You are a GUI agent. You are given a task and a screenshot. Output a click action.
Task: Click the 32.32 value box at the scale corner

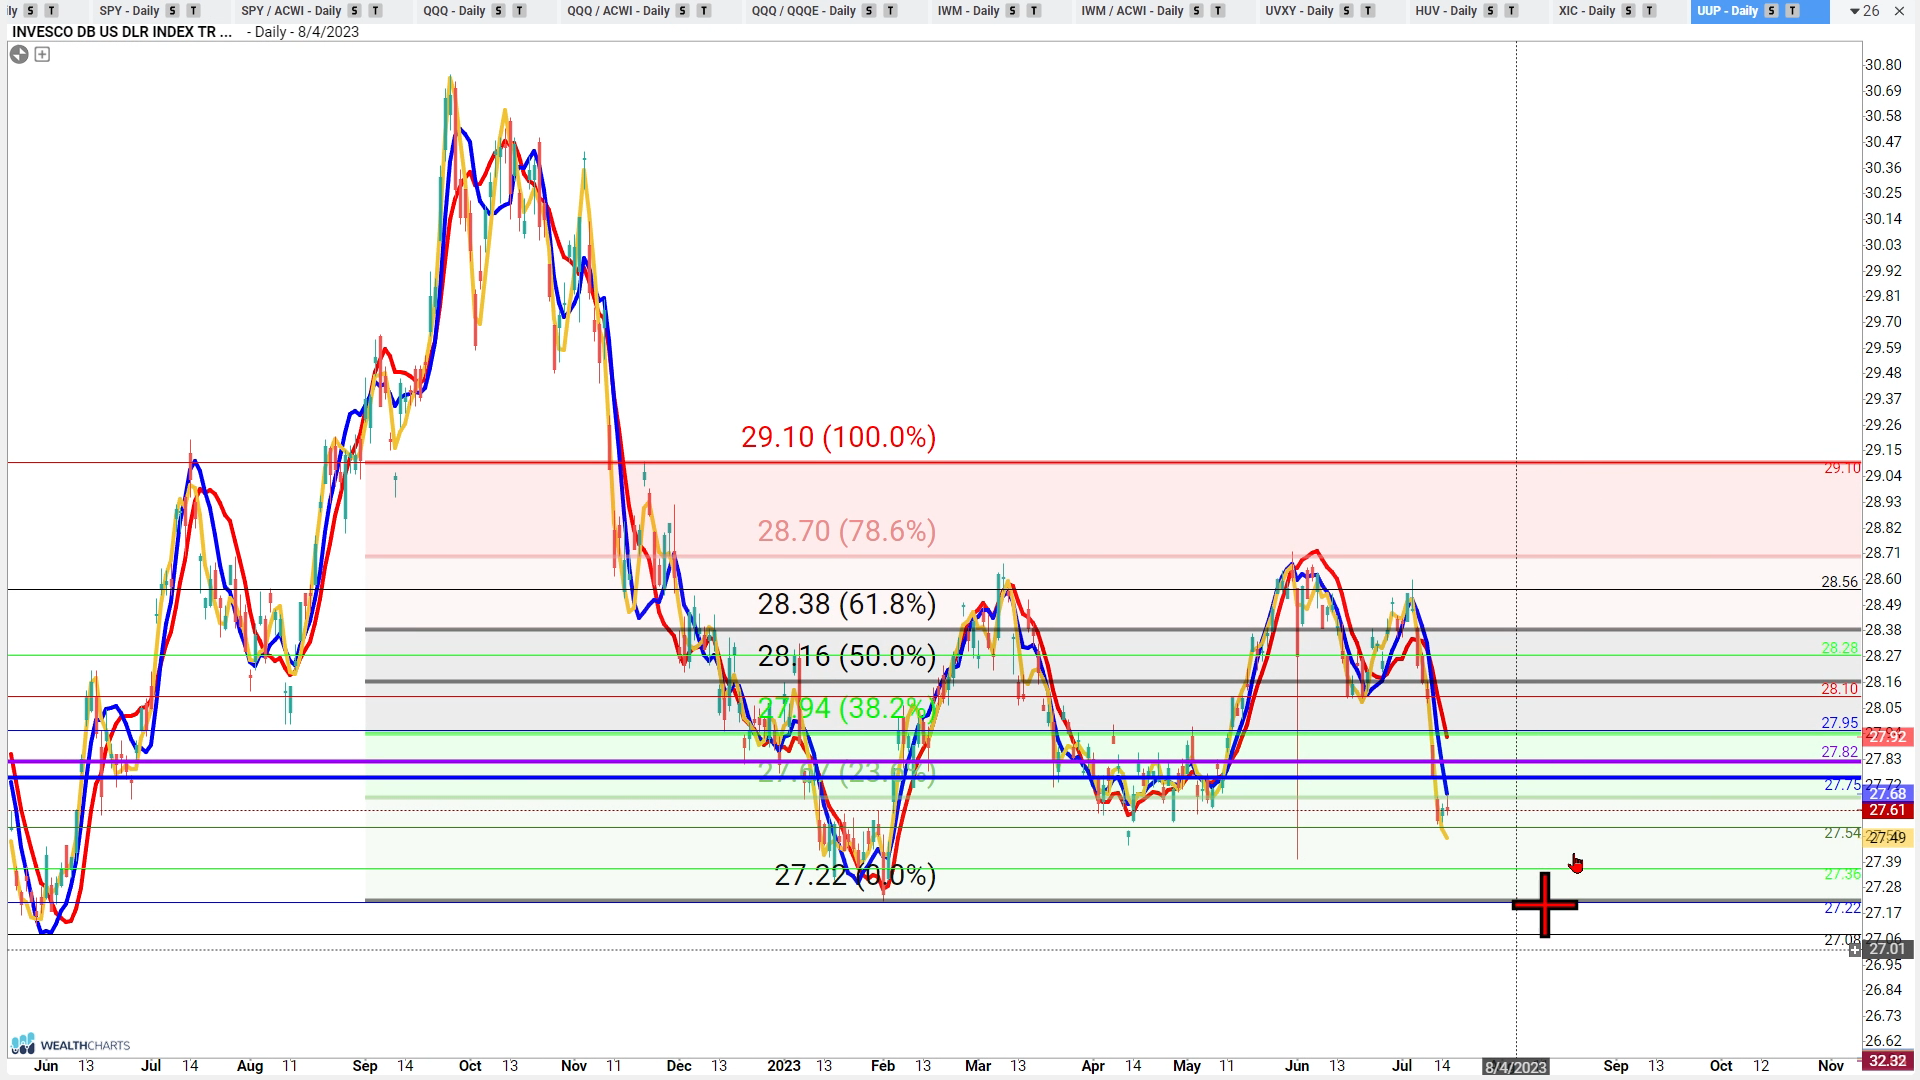(x=1888, y=1061)
